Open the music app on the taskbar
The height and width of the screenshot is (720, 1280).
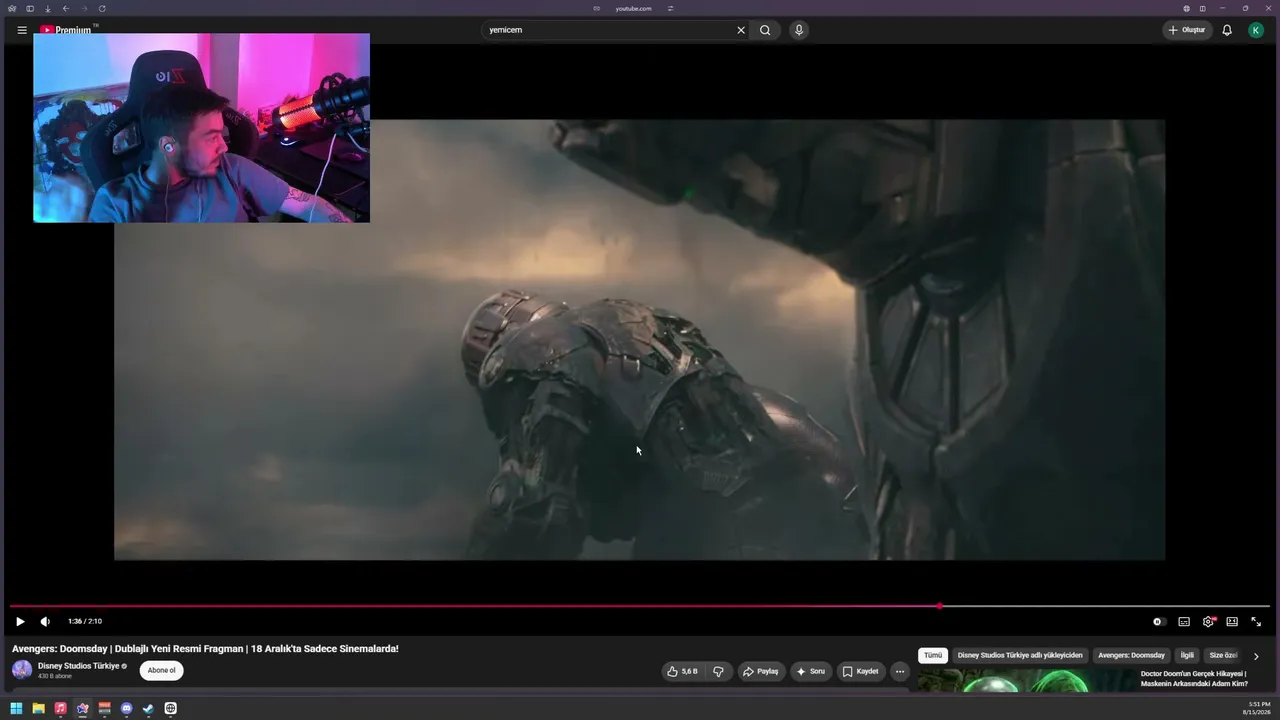click(x=60, y=708)
